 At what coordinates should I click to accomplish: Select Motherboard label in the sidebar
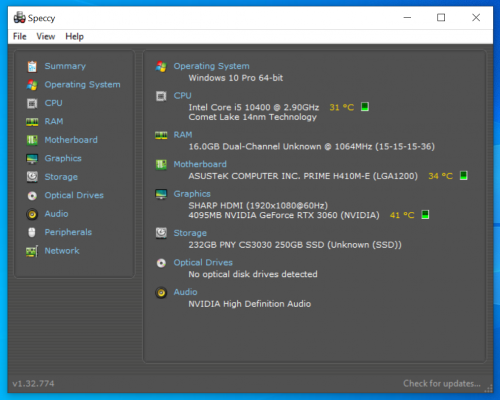coord(71,140)
